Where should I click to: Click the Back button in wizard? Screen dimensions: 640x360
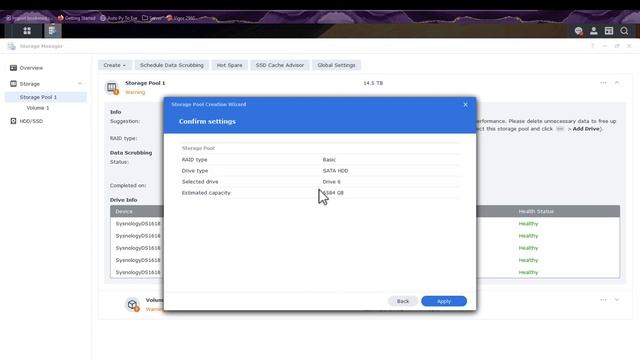tap(403, 301)
